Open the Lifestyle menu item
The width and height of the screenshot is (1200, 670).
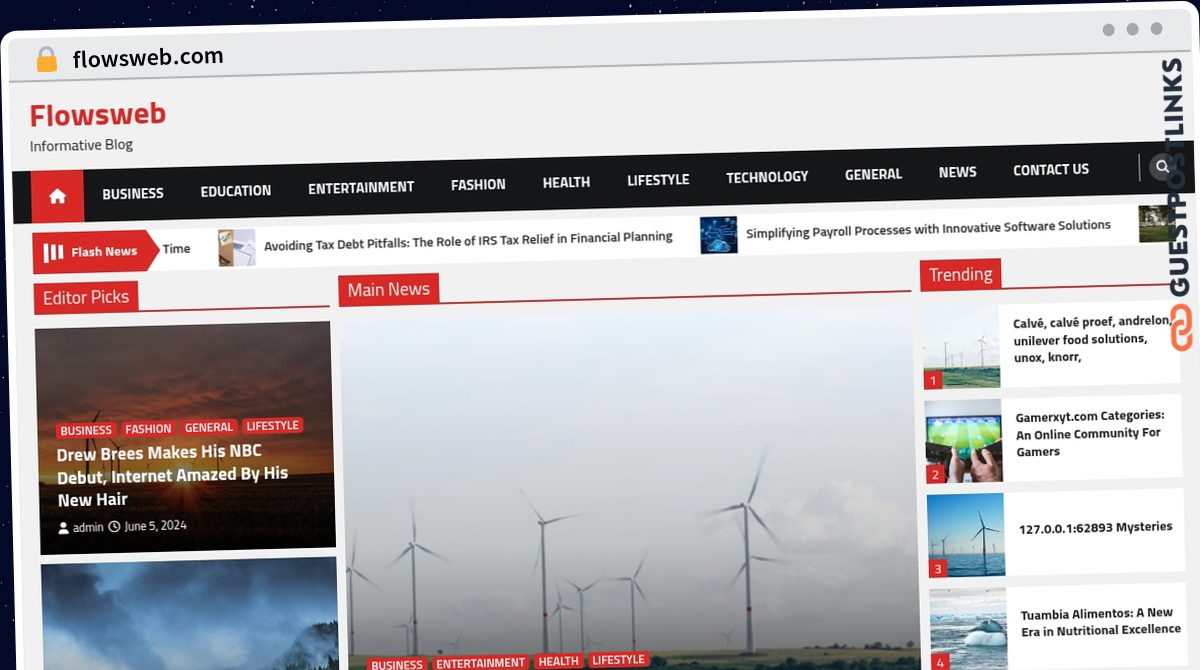[658, 180]
